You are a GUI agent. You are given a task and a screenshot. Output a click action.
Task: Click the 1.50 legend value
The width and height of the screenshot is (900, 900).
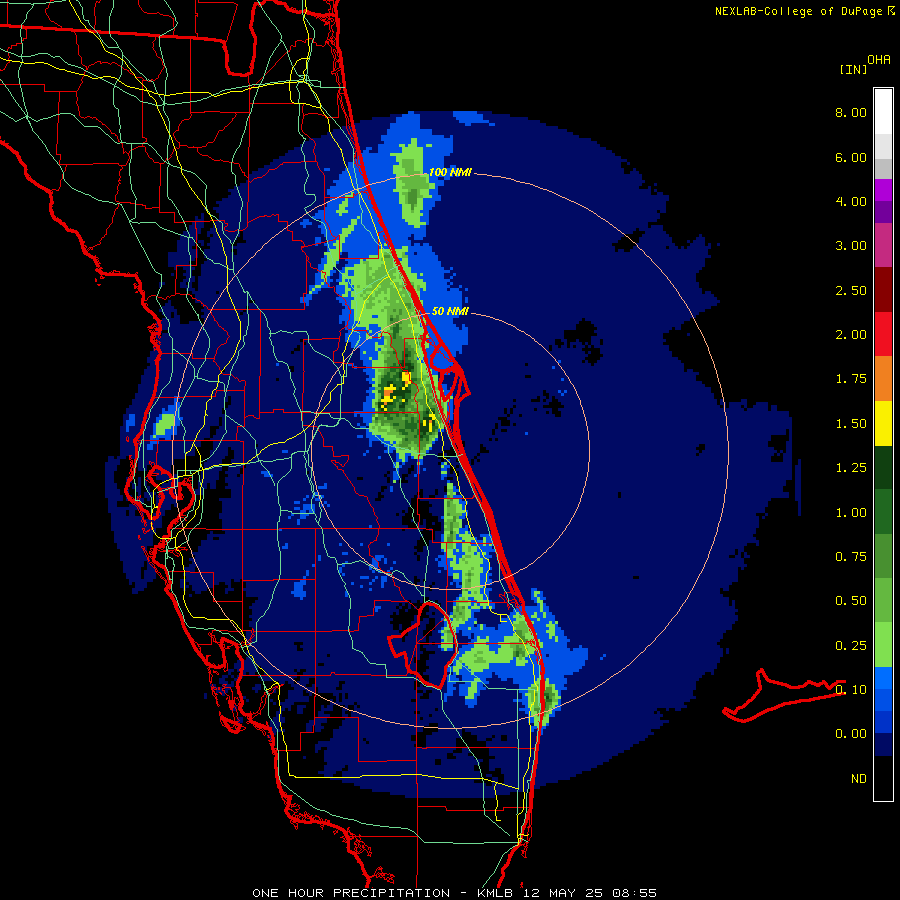click(851, 424)
